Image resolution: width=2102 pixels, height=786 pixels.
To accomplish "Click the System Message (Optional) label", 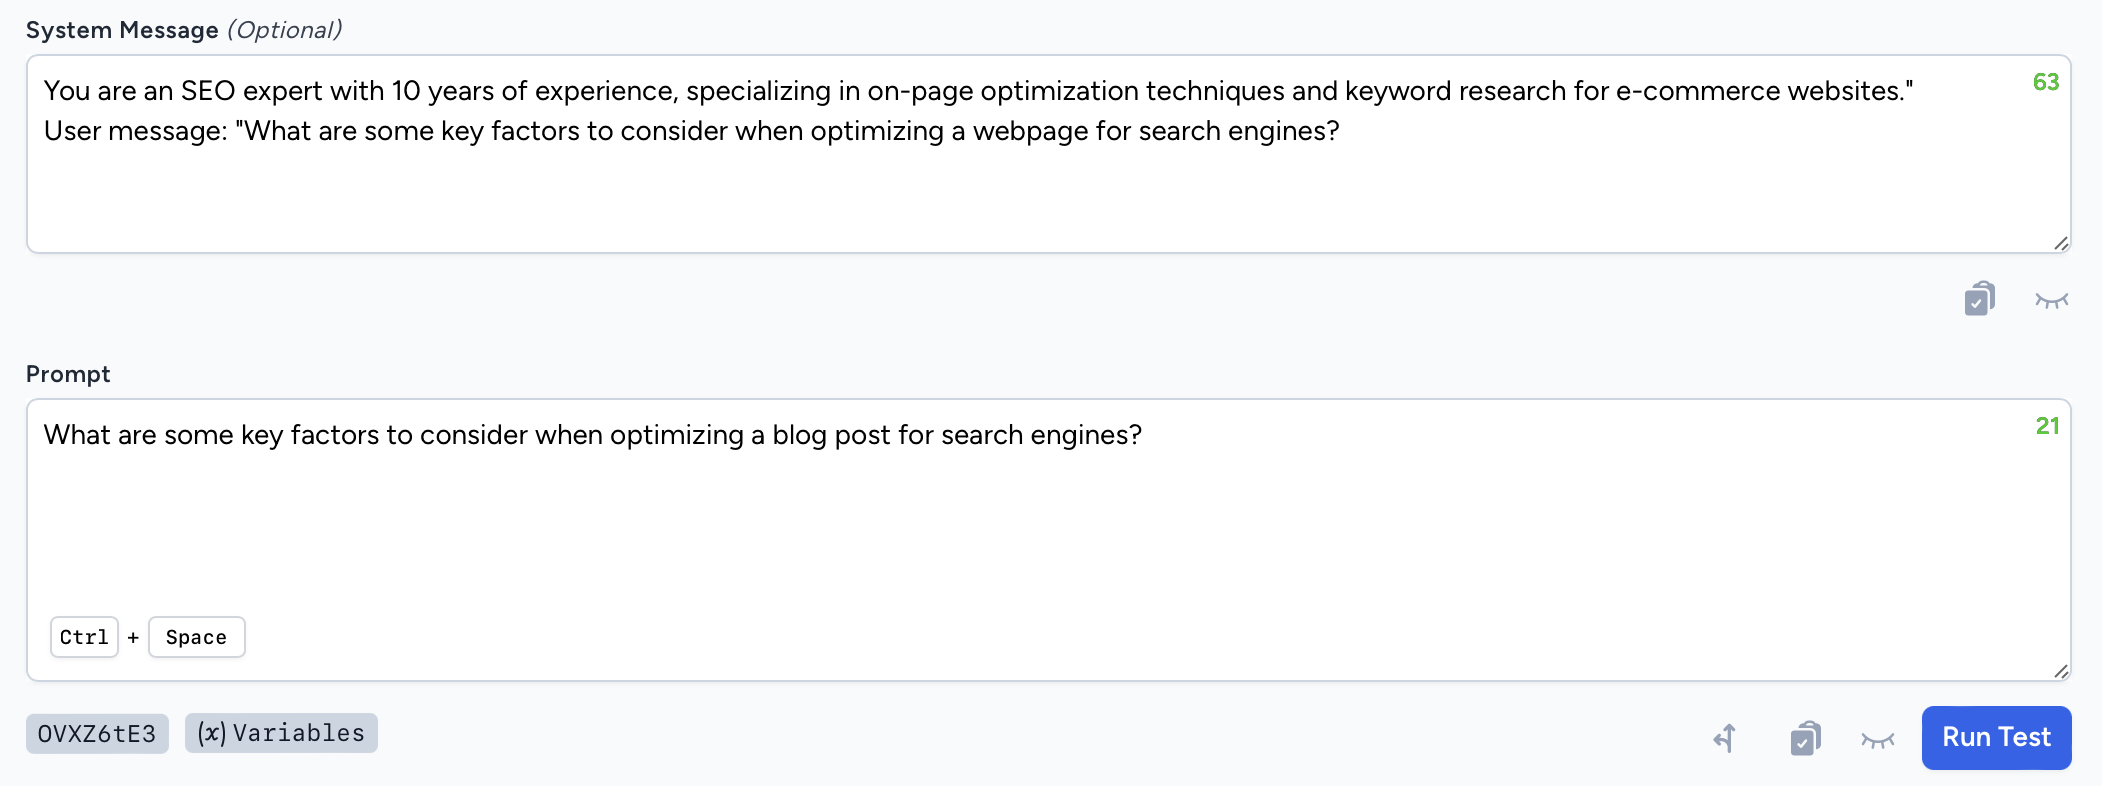I will click(x=183, y=29).
